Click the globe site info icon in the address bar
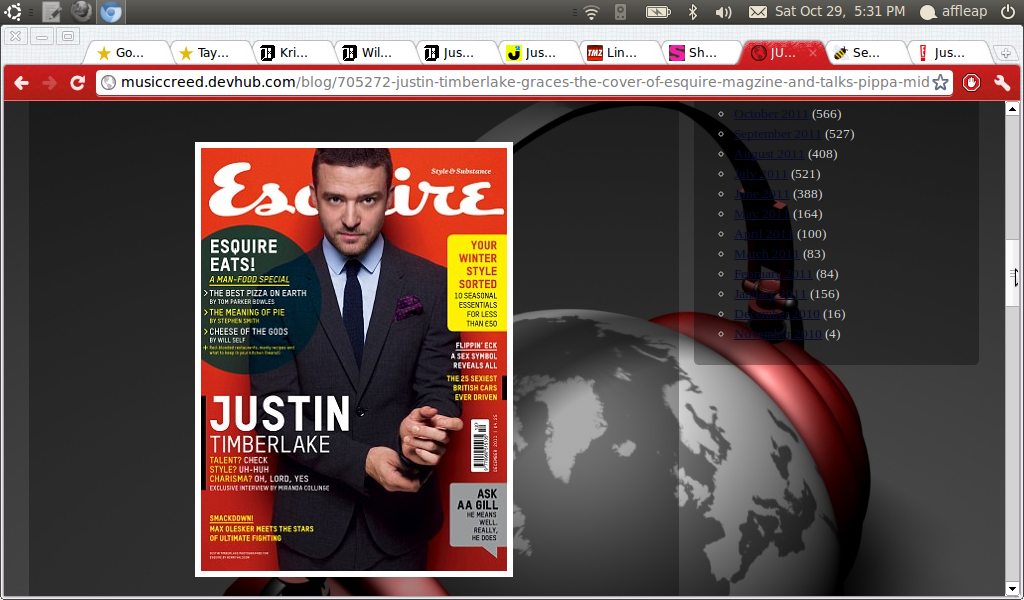This screenshot has width=1024, height=600. click(x=108, y=82)
